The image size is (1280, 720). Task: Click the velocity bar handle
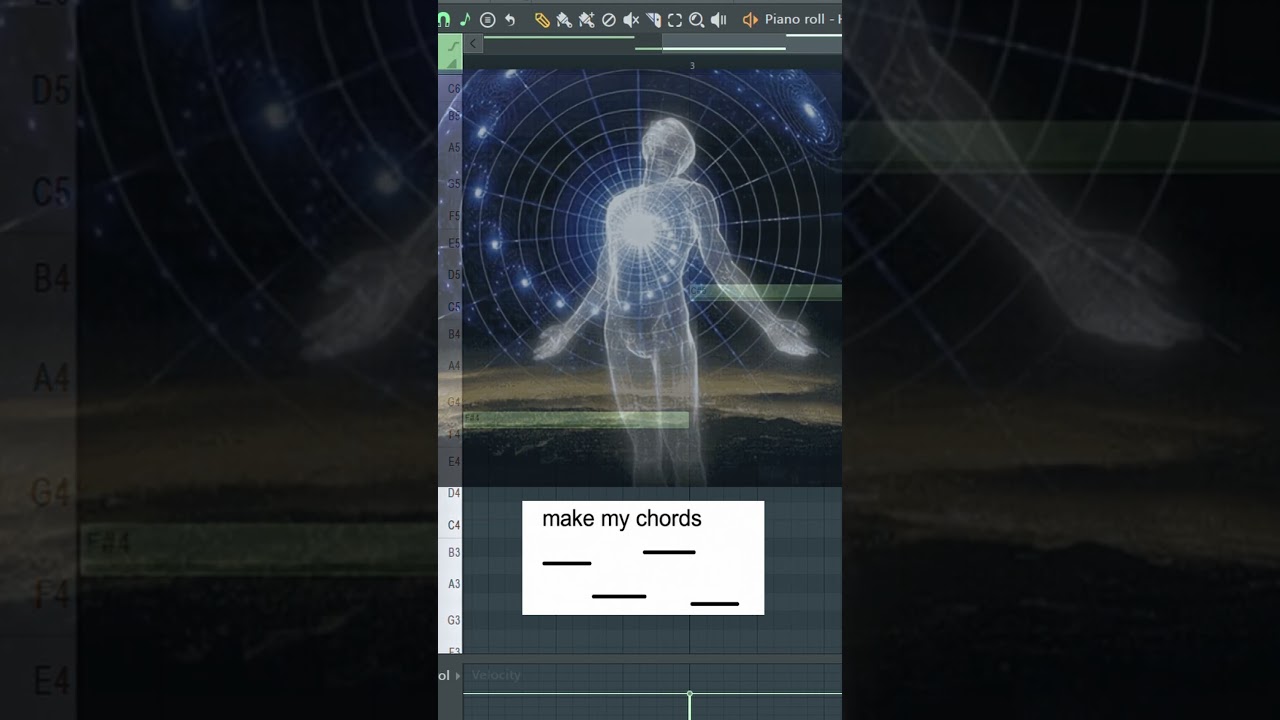[x=689, y=694]
